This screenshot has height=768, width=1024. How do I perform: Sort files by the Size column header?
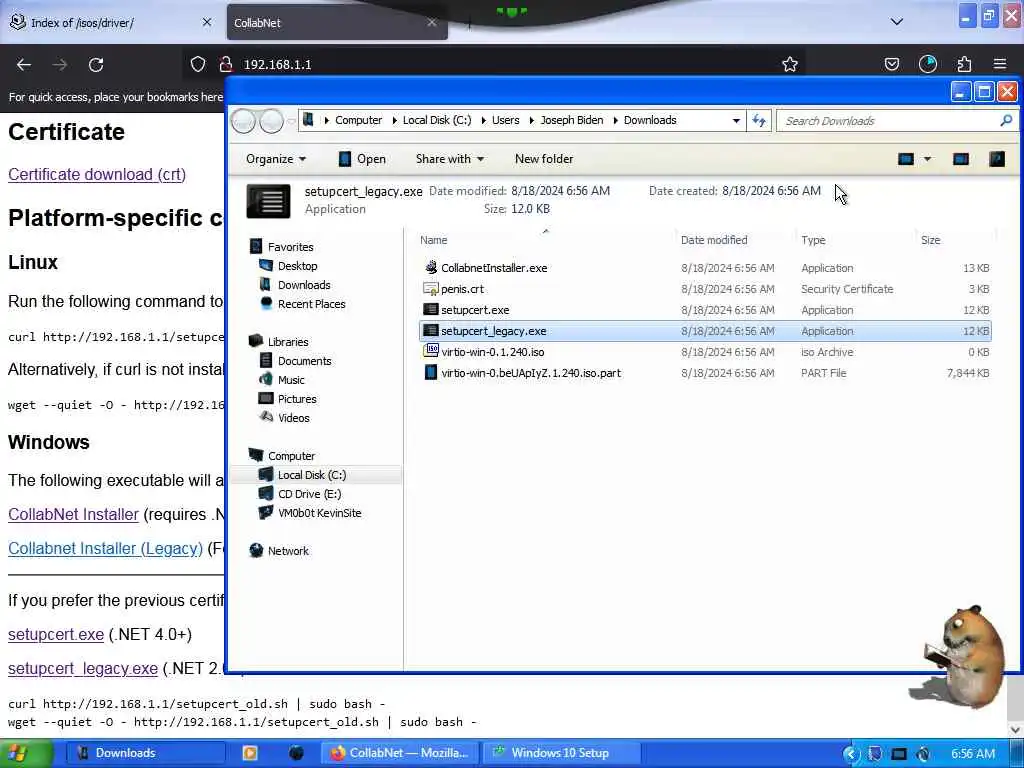930,240
